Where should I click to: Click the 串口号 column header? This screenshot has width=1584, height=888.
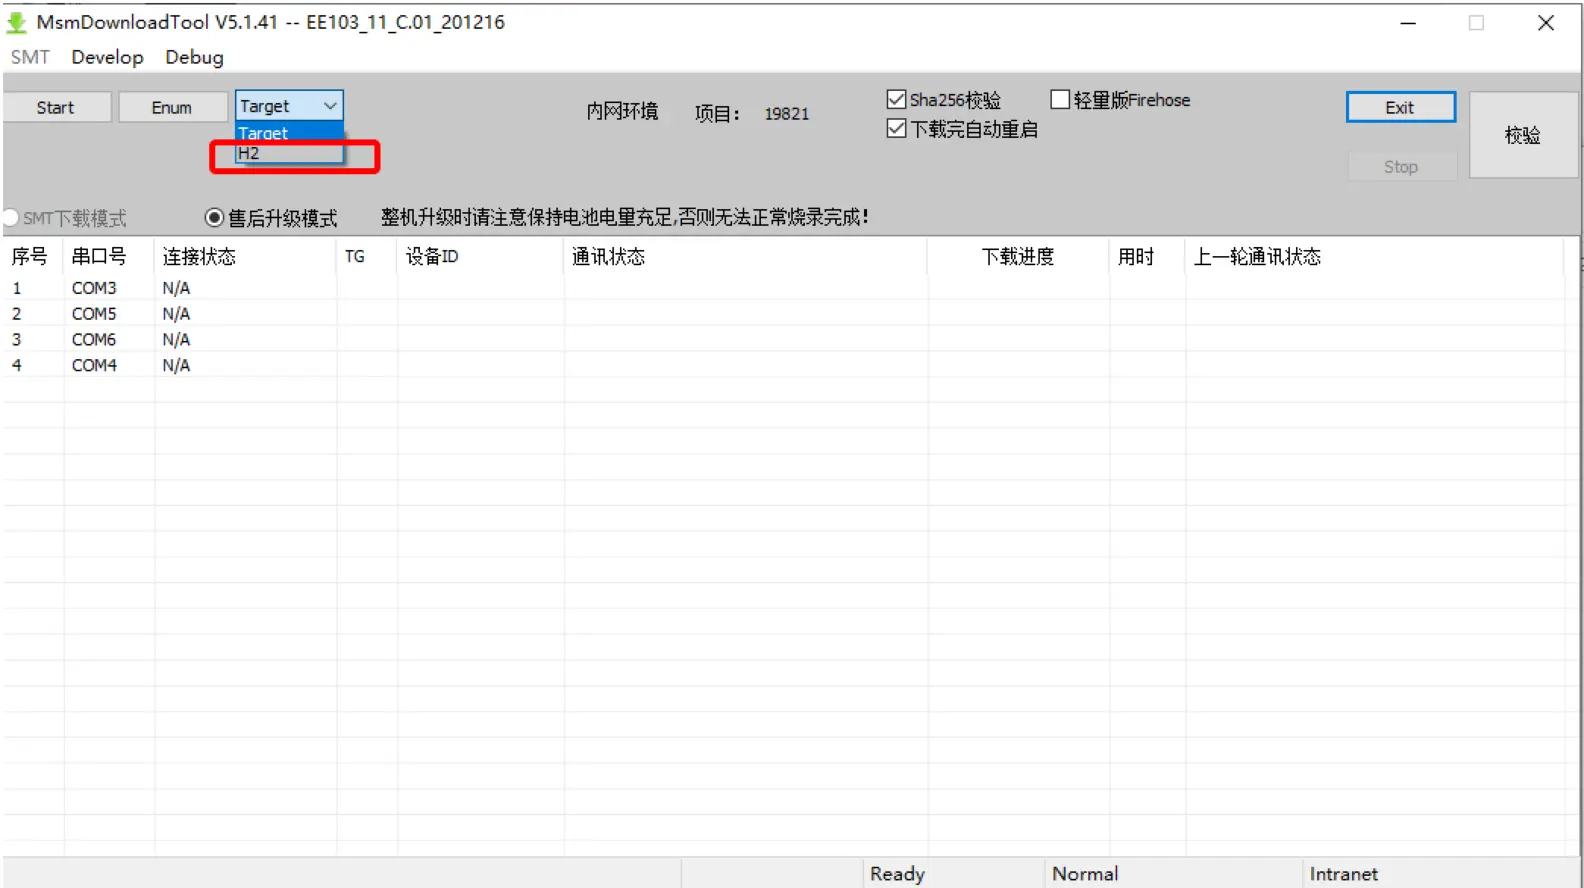click(x=108, y=256)
